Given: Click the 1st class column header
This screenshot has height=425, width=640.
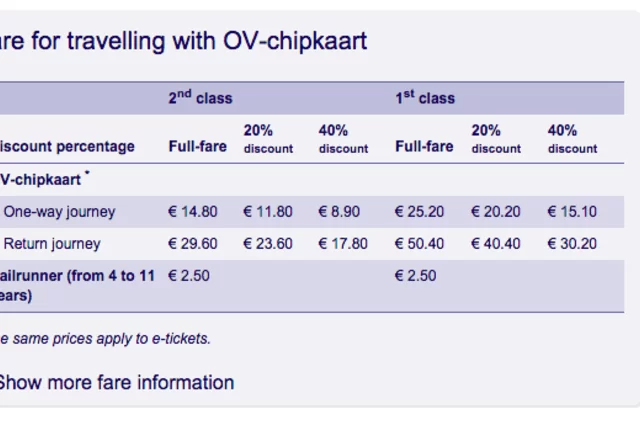Looking at the screenshot, I should tap(425, 98).
